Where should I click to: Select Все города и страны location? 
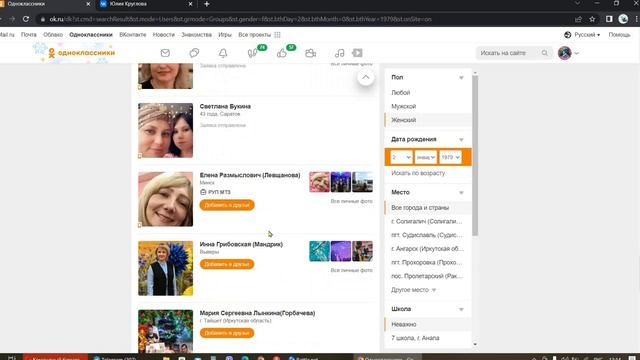pyautogui.click(x=428, y=208)
